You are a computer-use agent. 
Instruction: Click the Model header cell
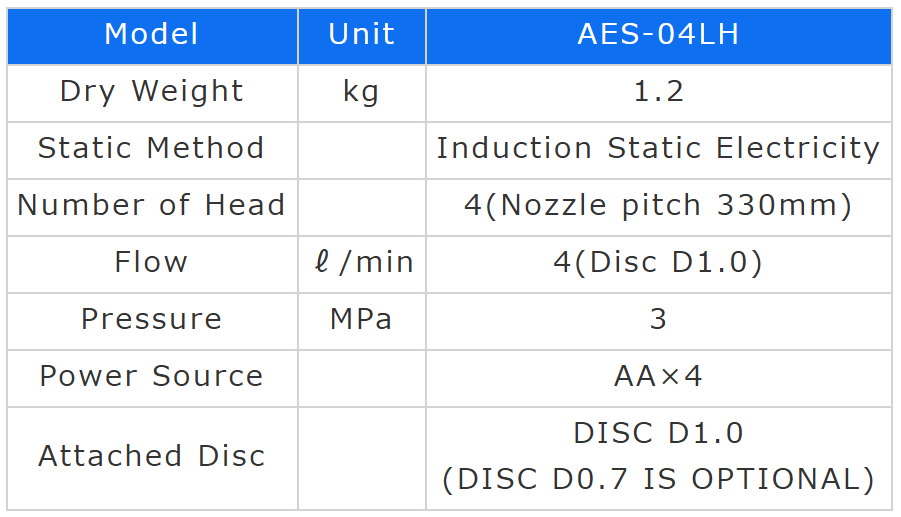pos(152,35)
